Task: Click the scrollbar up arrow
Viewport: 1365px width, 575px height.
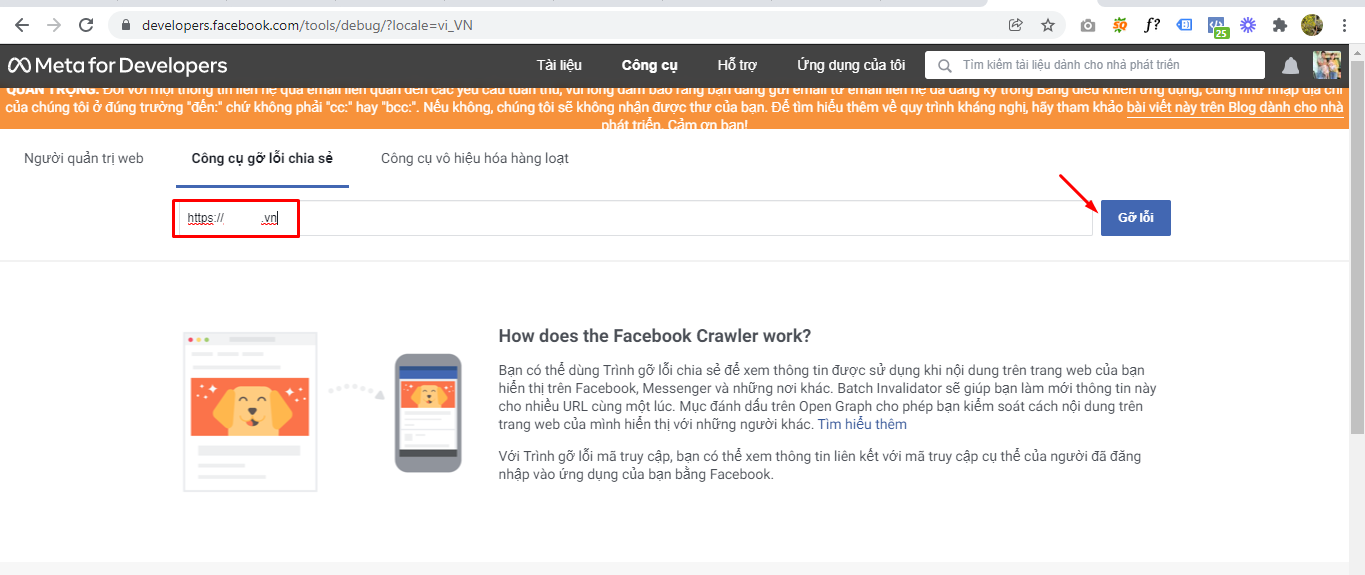Action: click(x=1357, y=52)
